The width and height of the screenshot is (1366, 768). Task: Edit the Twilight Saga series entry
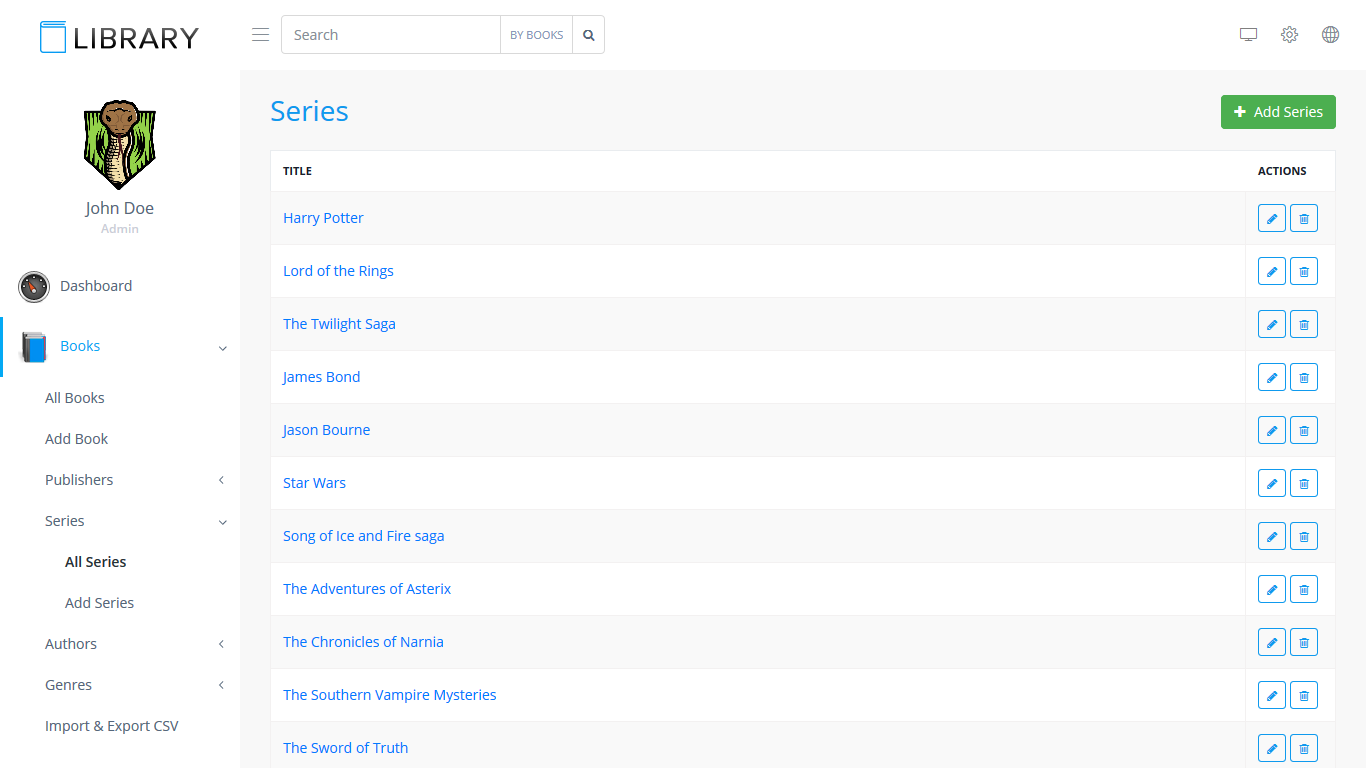click(x=1271, y=324)
